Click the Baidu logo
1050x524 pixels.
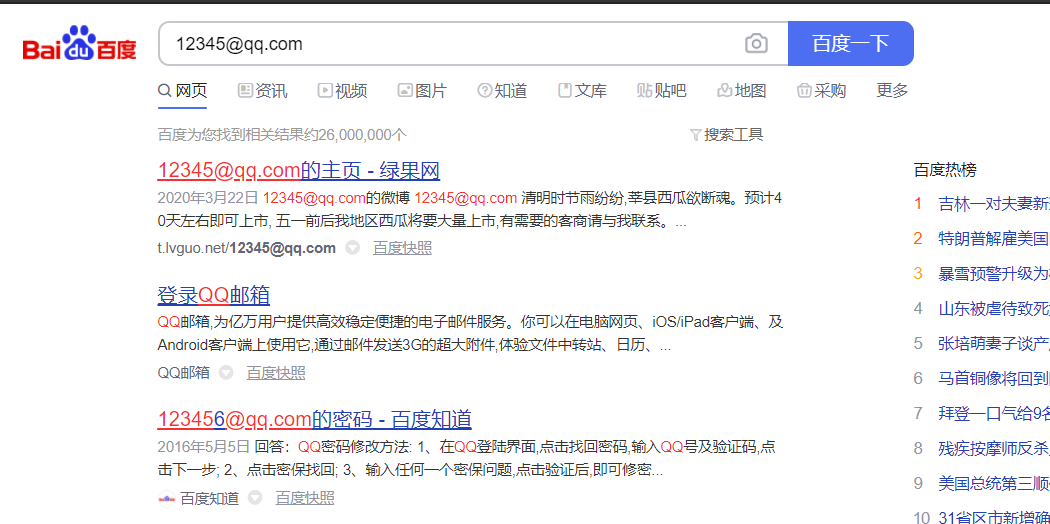(80, 43)
